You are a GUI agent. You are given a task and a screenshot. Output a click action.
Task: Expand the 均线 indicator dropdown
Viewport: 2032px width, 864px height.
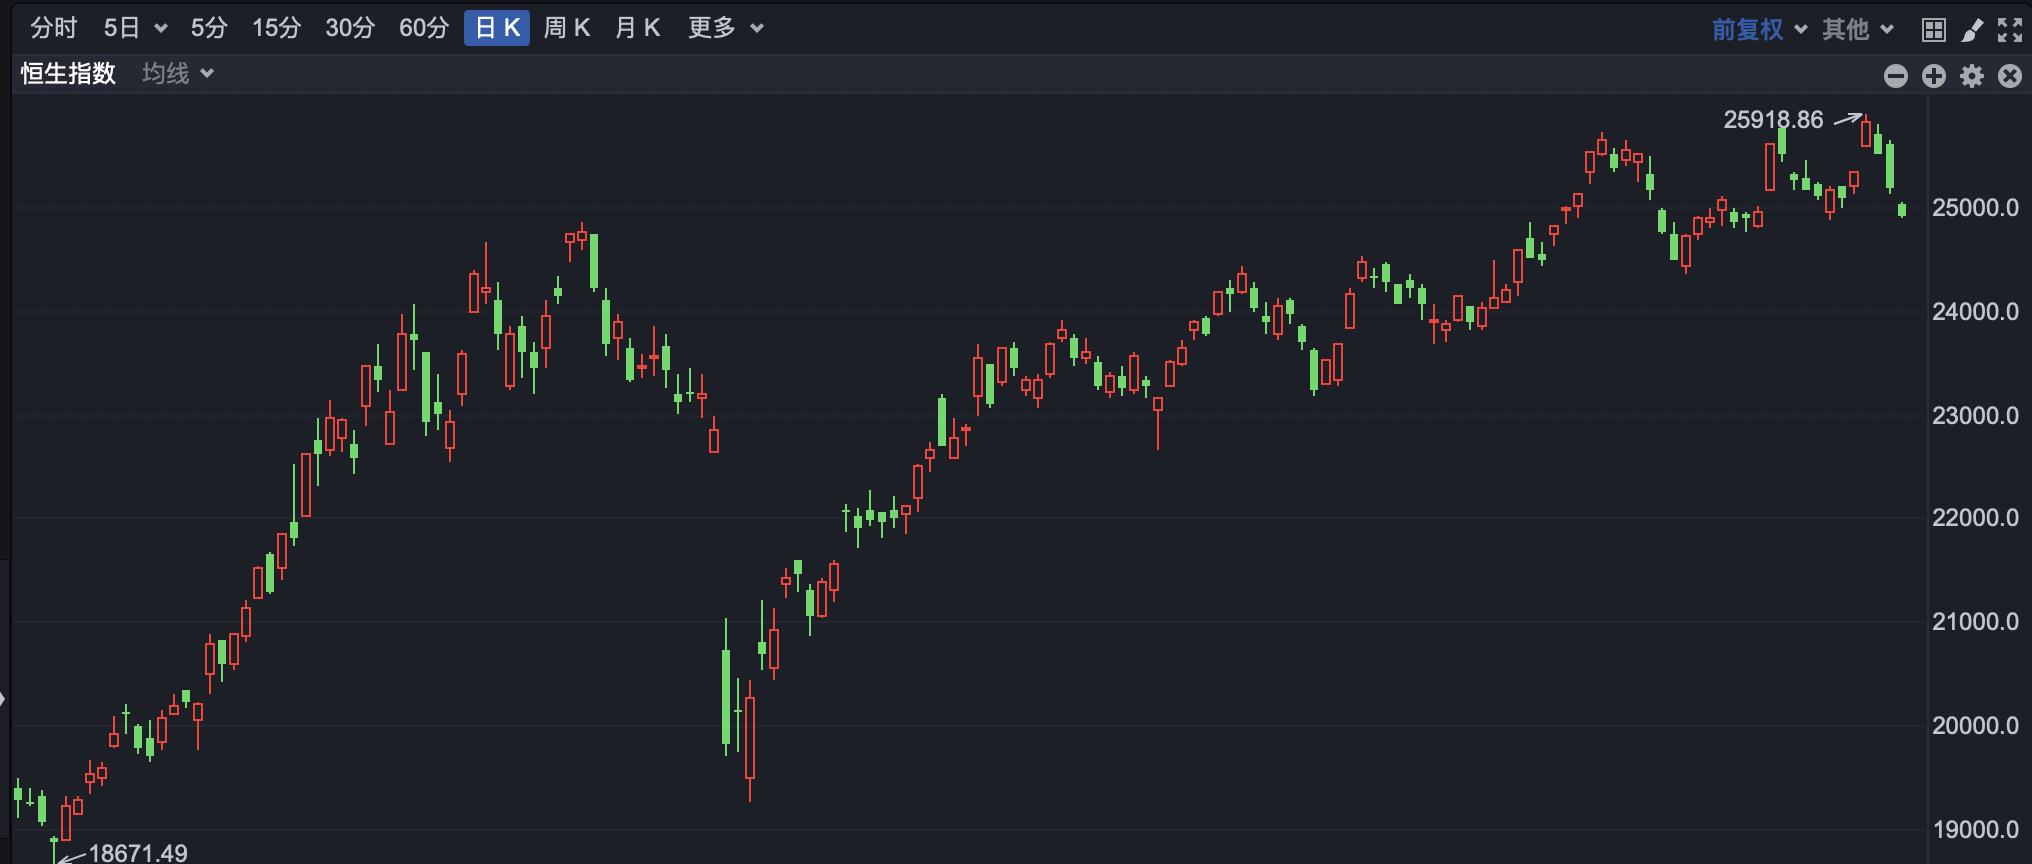tap(177, 74)
